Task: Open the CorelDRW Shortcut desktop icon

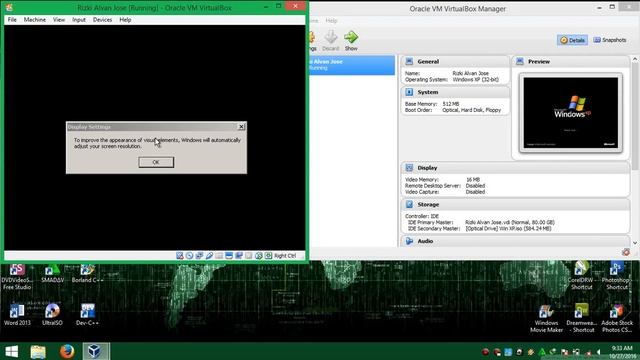Action: 581,276
